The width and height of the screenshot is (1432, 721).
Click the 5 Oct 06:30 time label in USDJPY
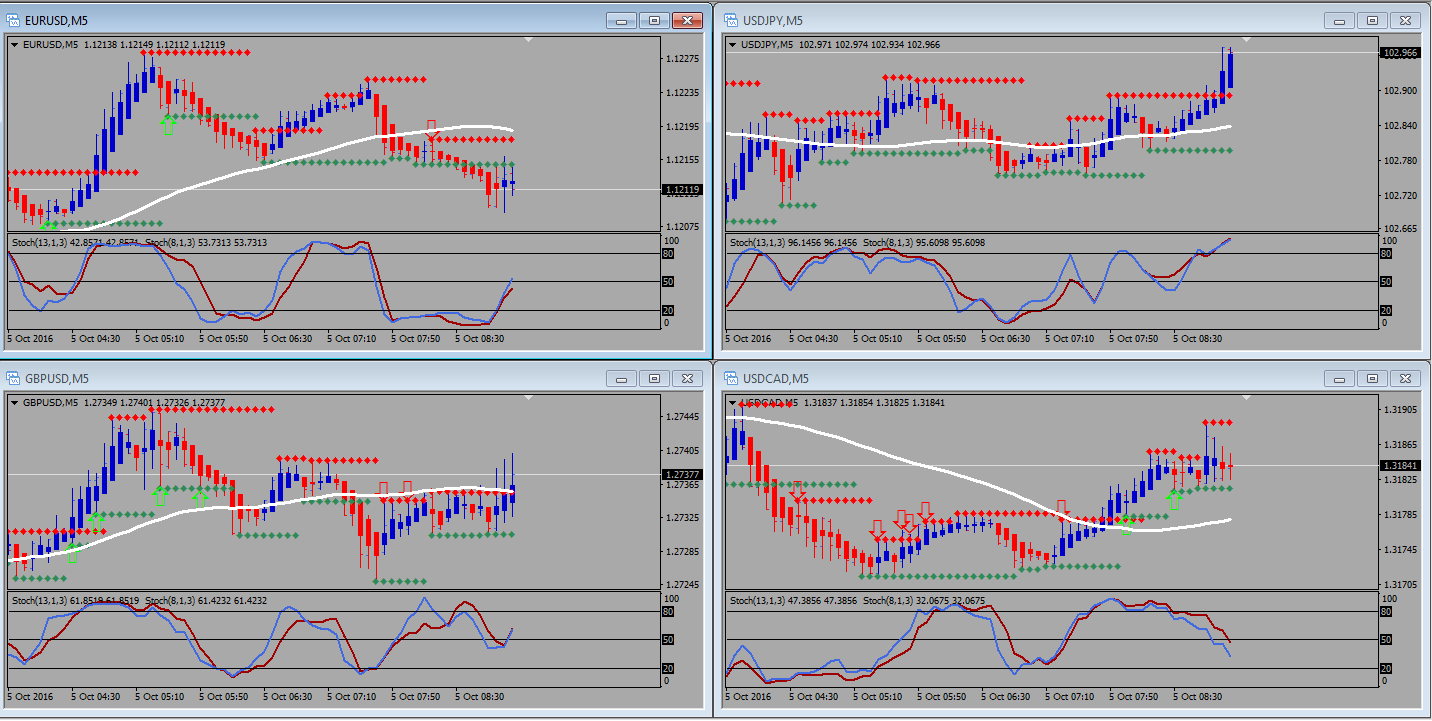point(1005,339)
